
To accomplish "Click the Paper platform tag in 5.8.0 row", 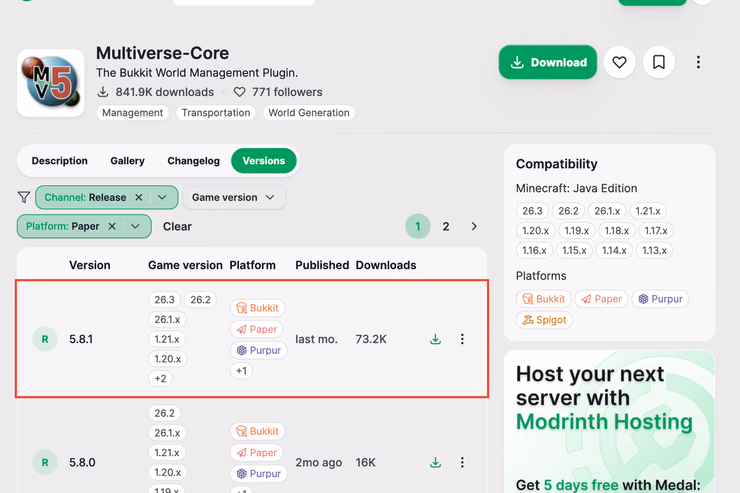I will point(257,452).
